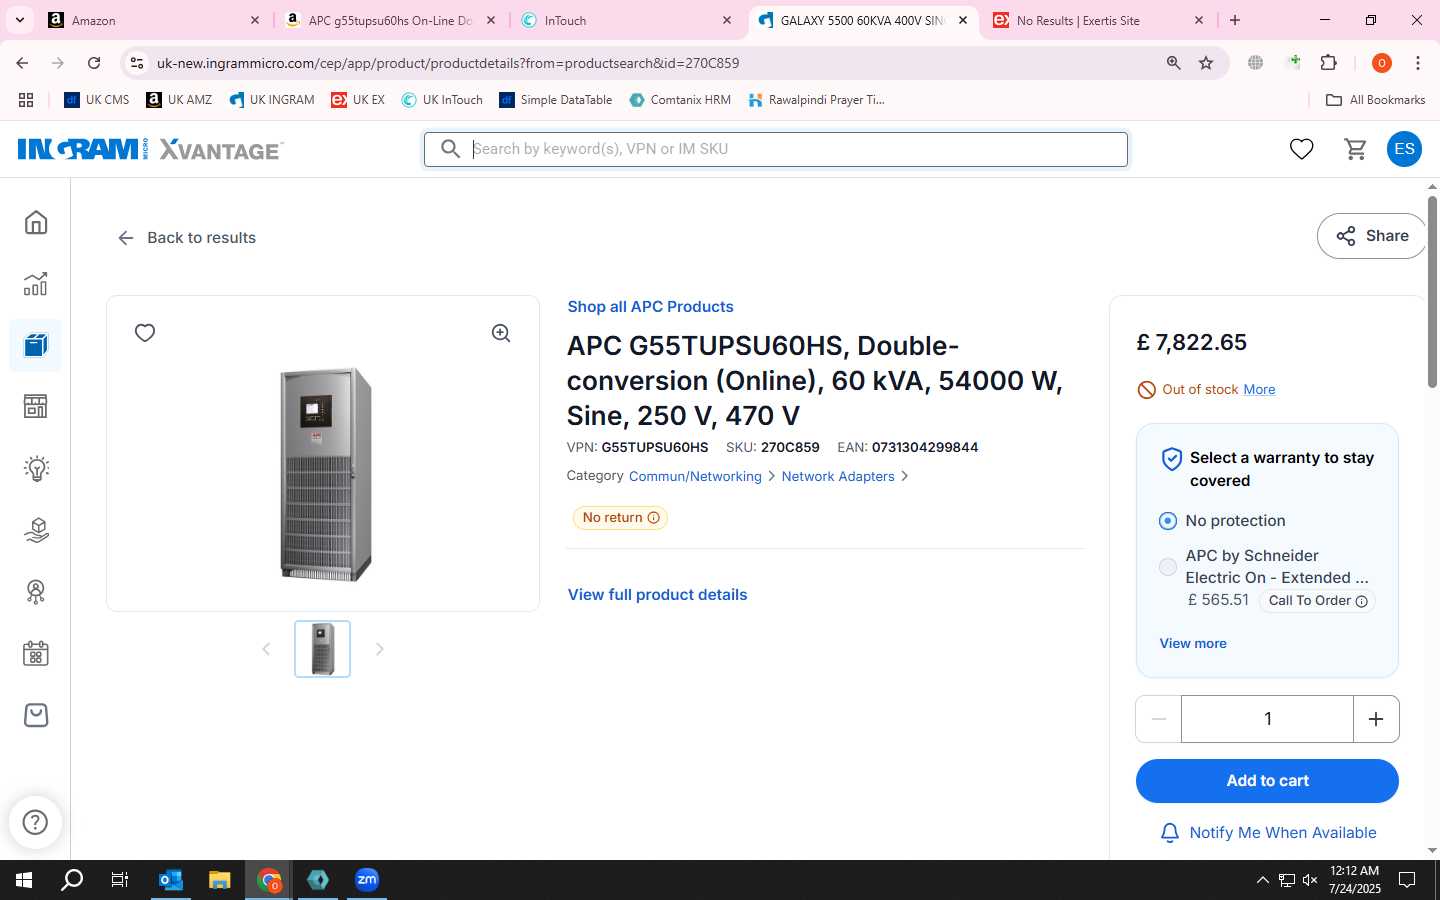Click View more warranty options link
The width and height of the screenshot is (1440, 900).
[x=1193, y=644]
